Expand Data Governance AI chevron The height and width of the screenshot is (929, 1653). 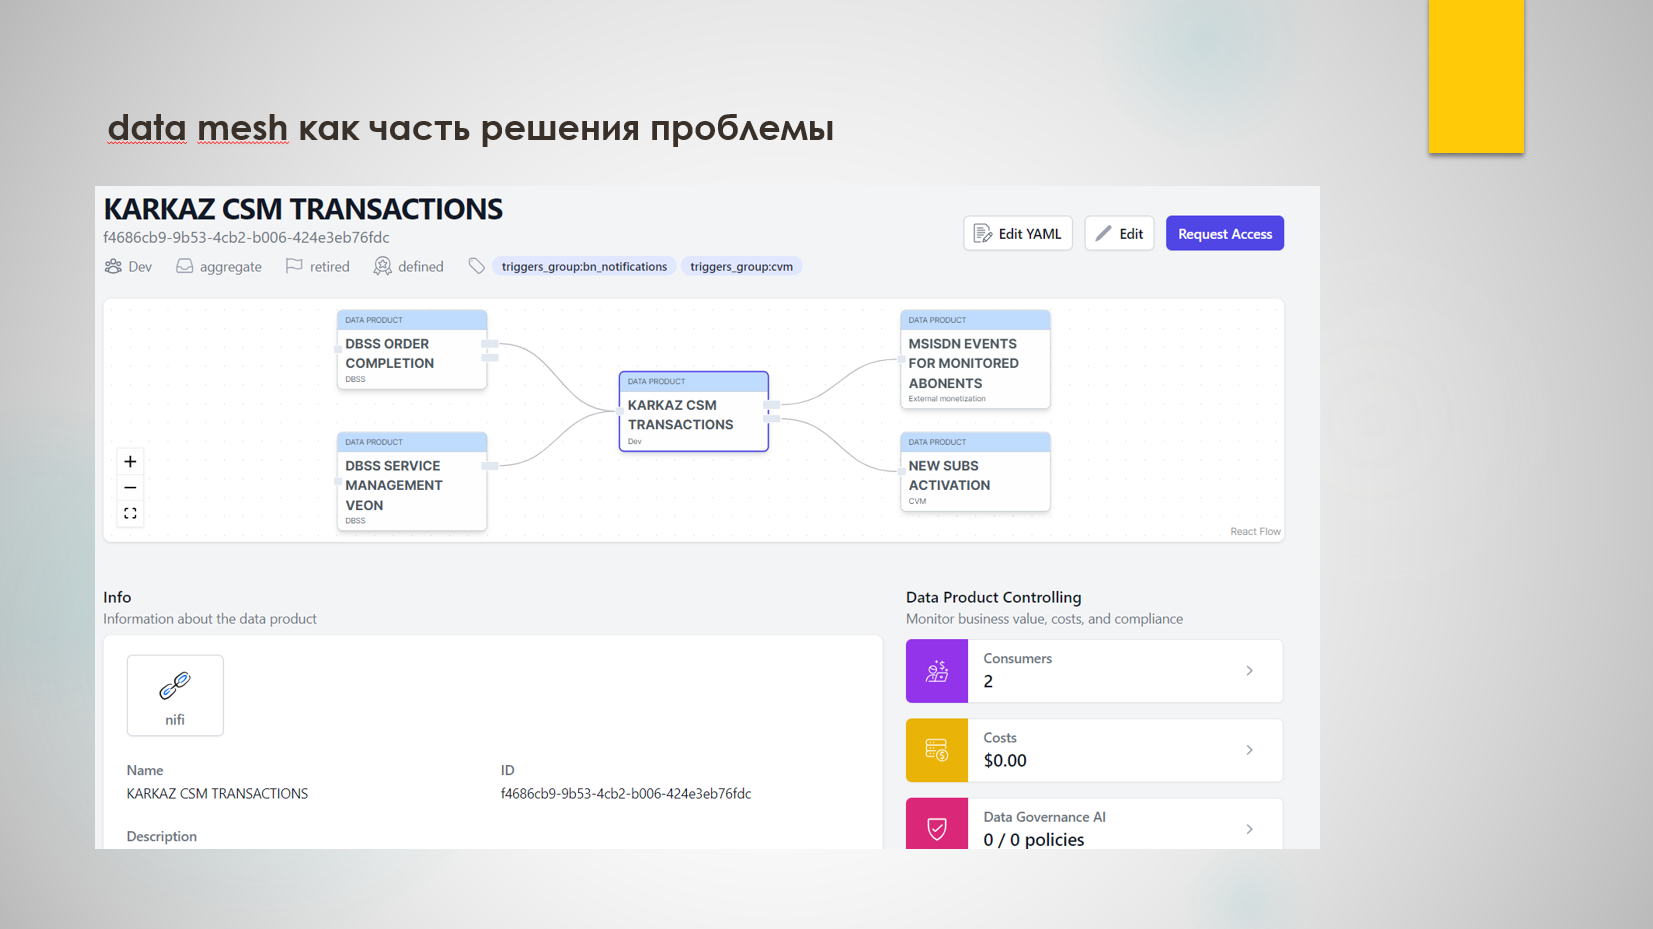point(1249,829)
